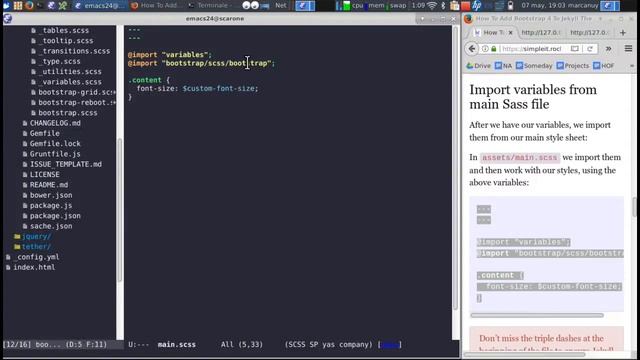This screenshot has height=360, width=640.
Task: Open the package.json file
Action: [55, 216]
